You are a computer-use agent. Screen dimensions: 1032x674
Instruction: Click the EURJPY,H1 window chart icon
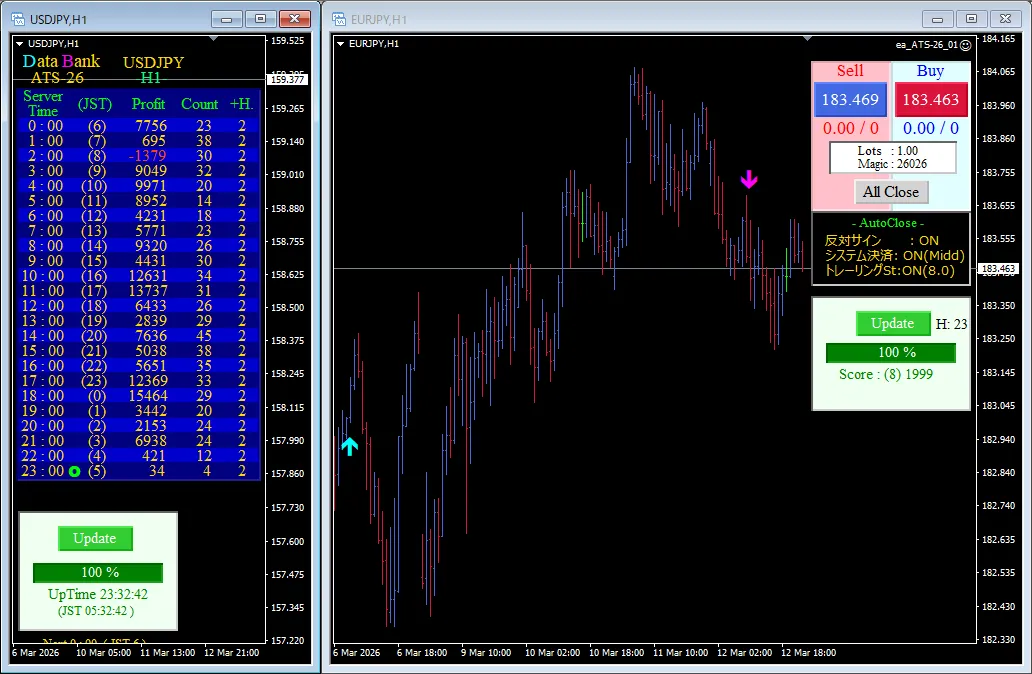[339, 19]
